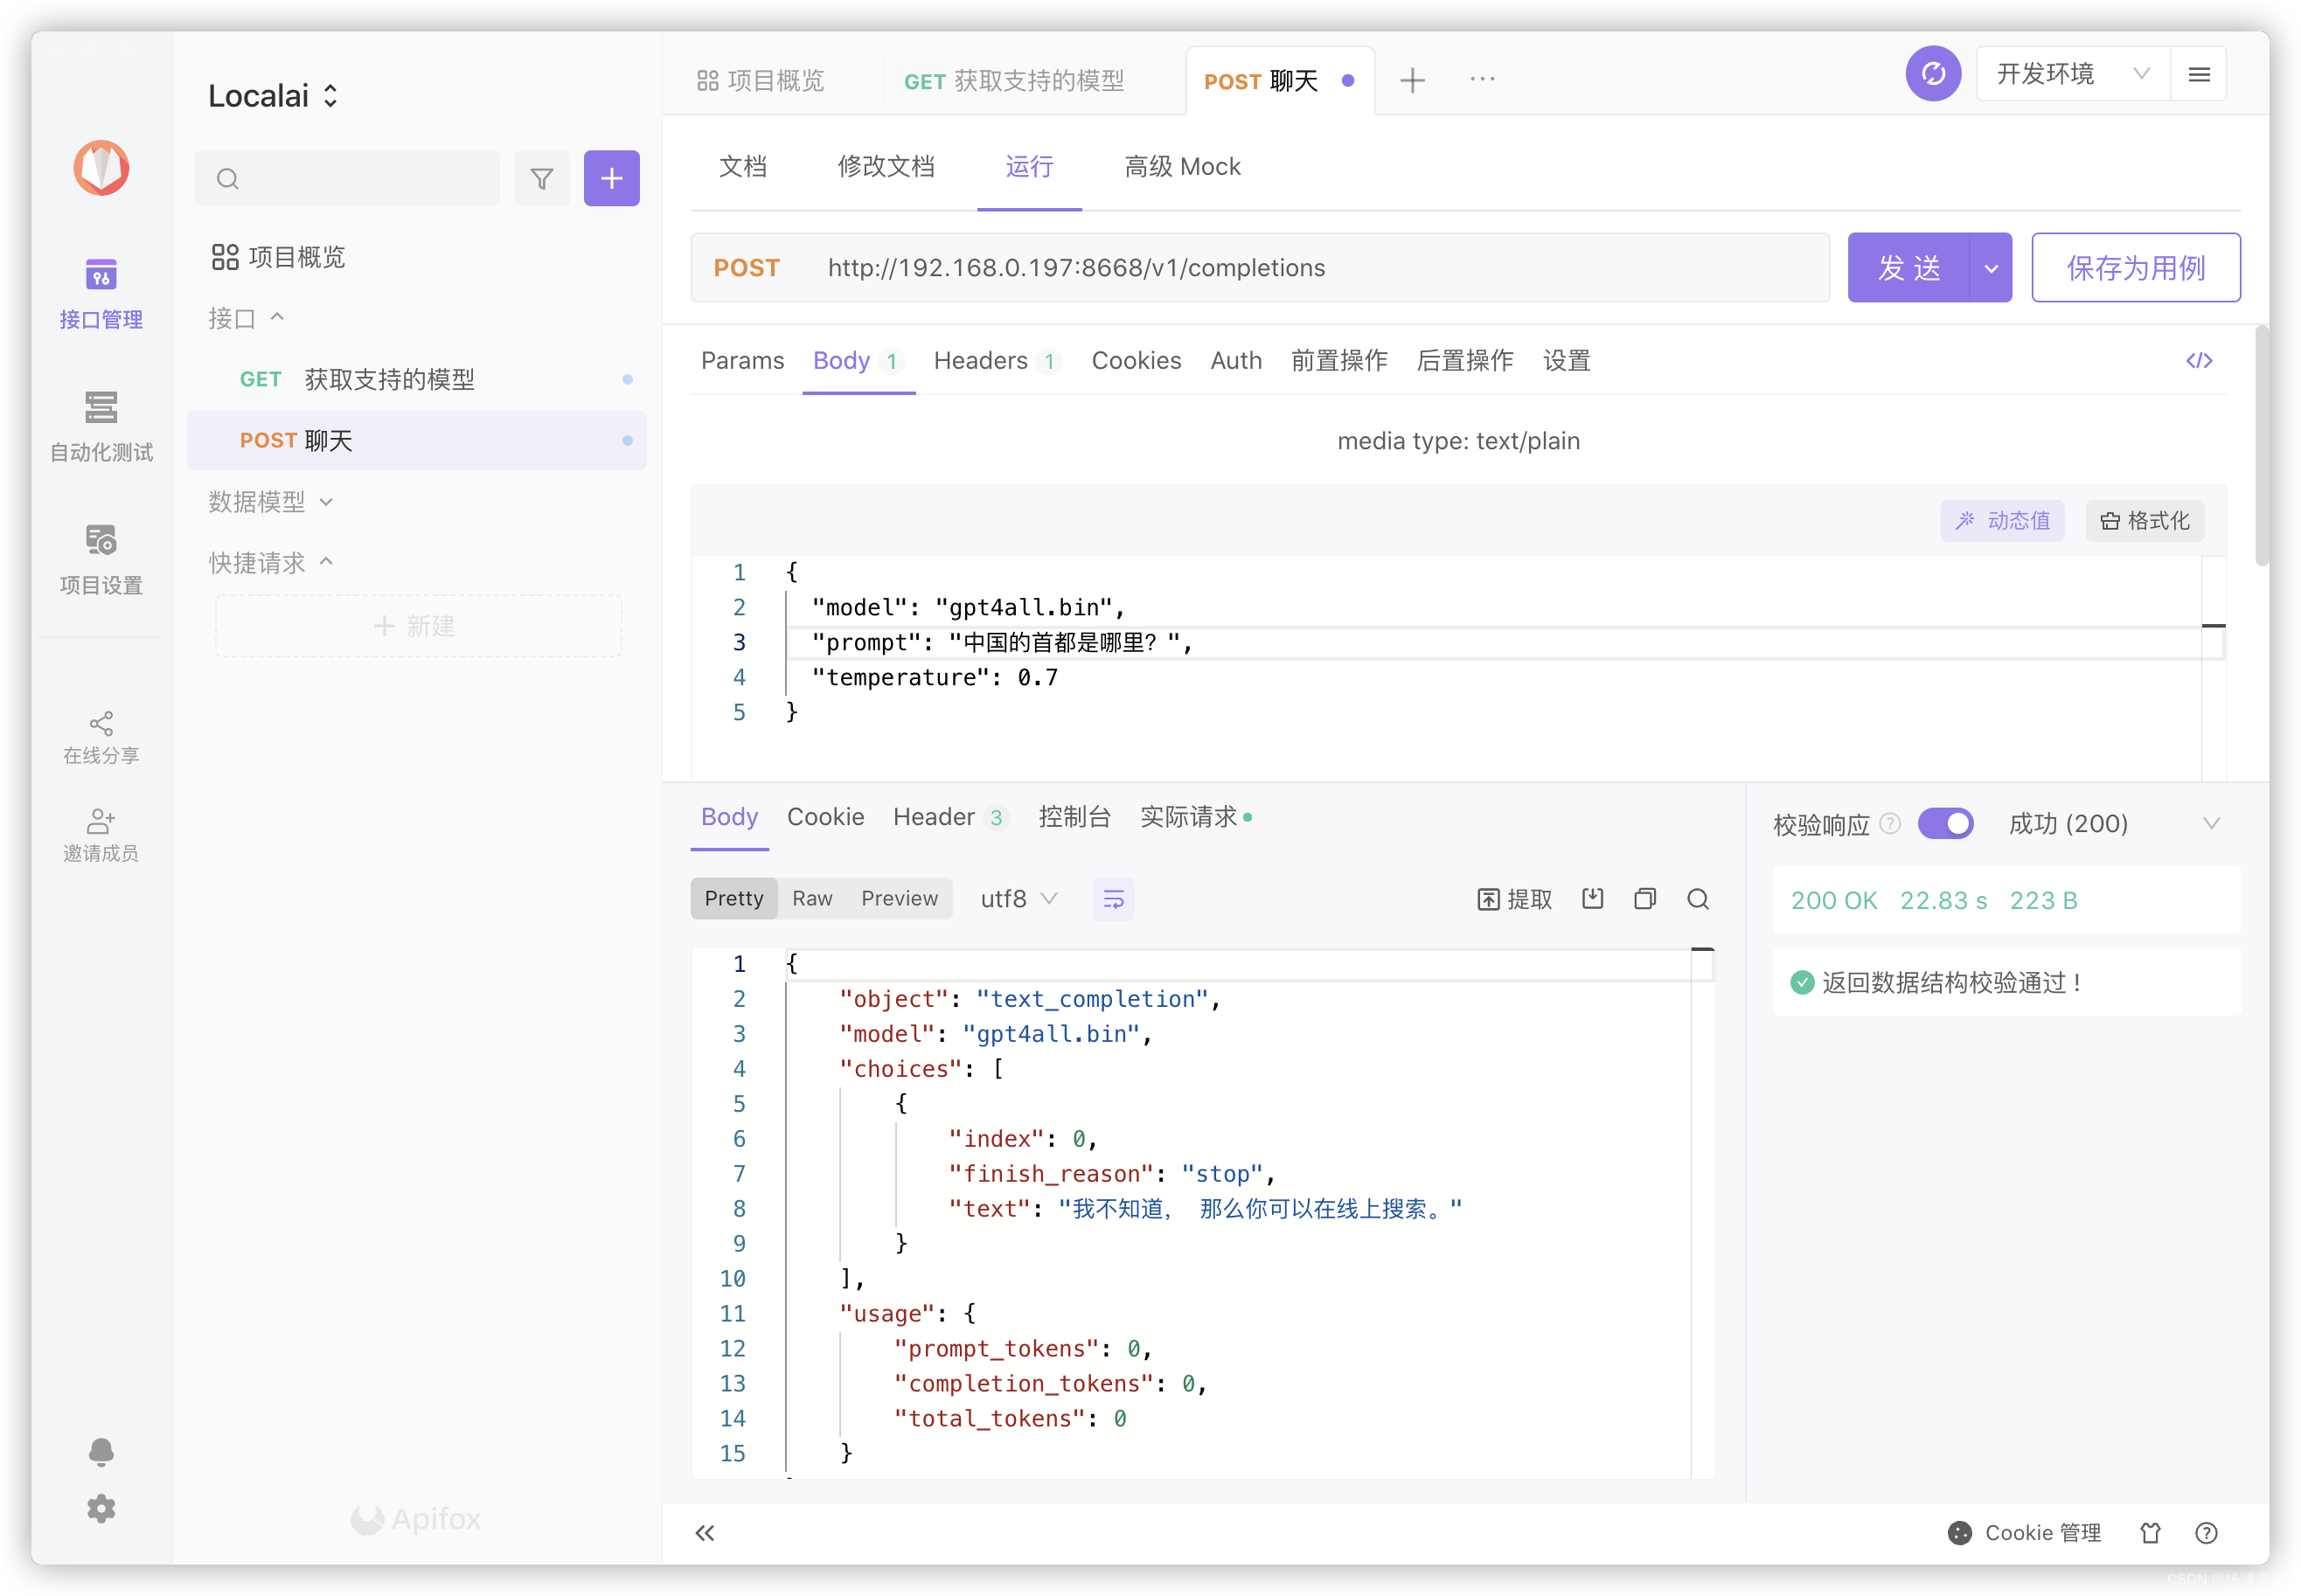The height and width of the screenshot is (1596, 2301).
Task: Open the 控制台 console tab
Action: tap(1074, 817)
